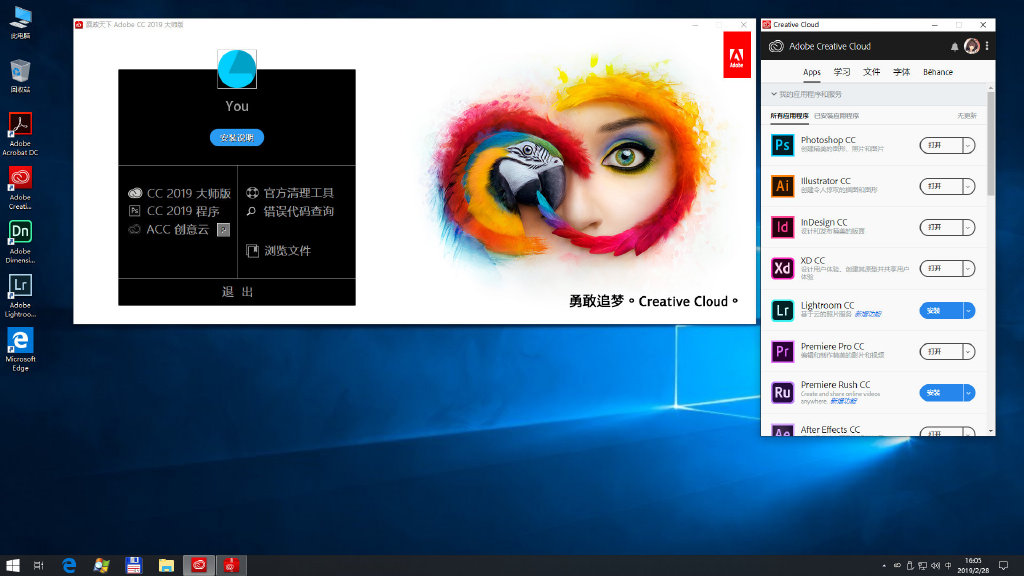Click the Illustrator CC app icon
The width and height of the screenshot is (1024, 576).
point(783,186)
